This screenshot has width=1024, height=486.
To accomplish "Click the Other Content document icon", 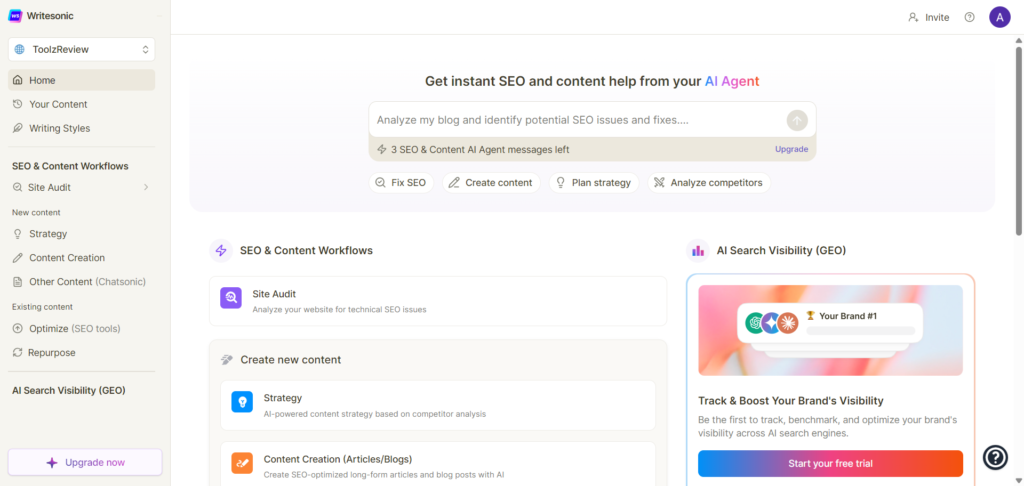I will (x=18, y=282).
